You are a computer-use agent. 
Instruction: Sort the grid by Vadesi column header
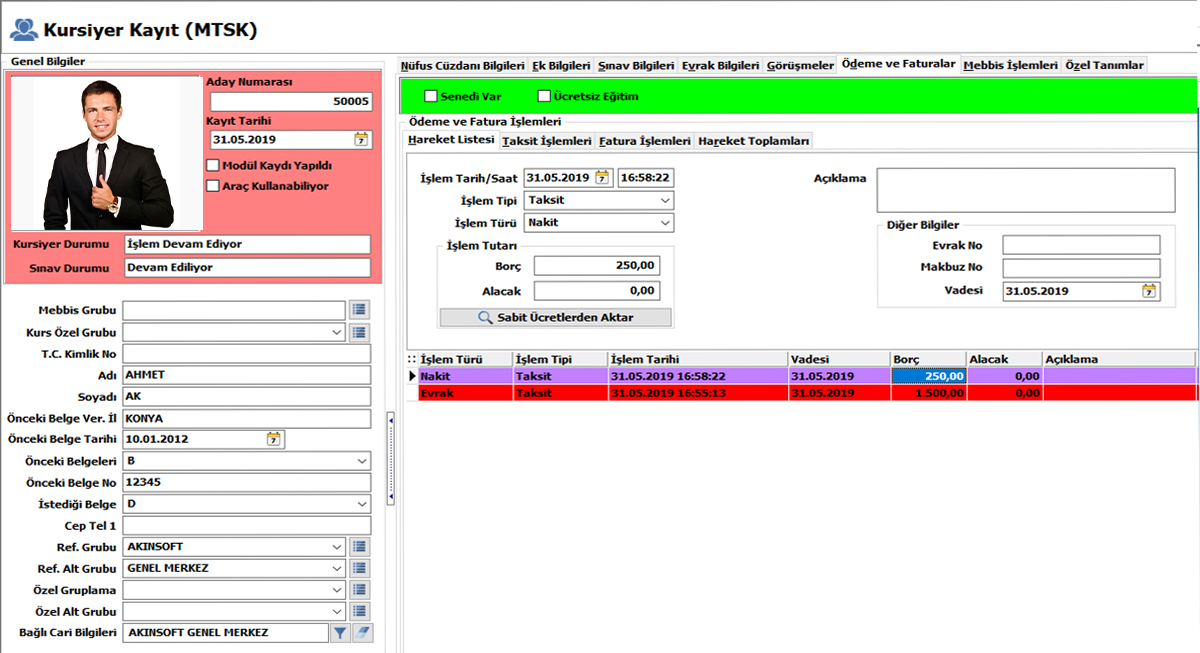pos(837,359)
